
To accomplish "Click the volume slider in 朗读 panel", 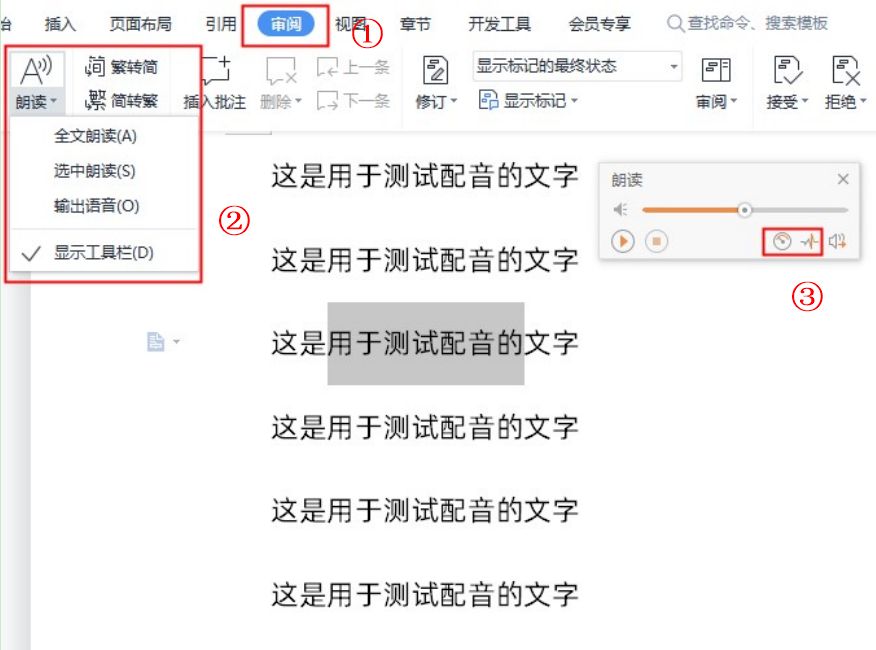I will point(745,210).
